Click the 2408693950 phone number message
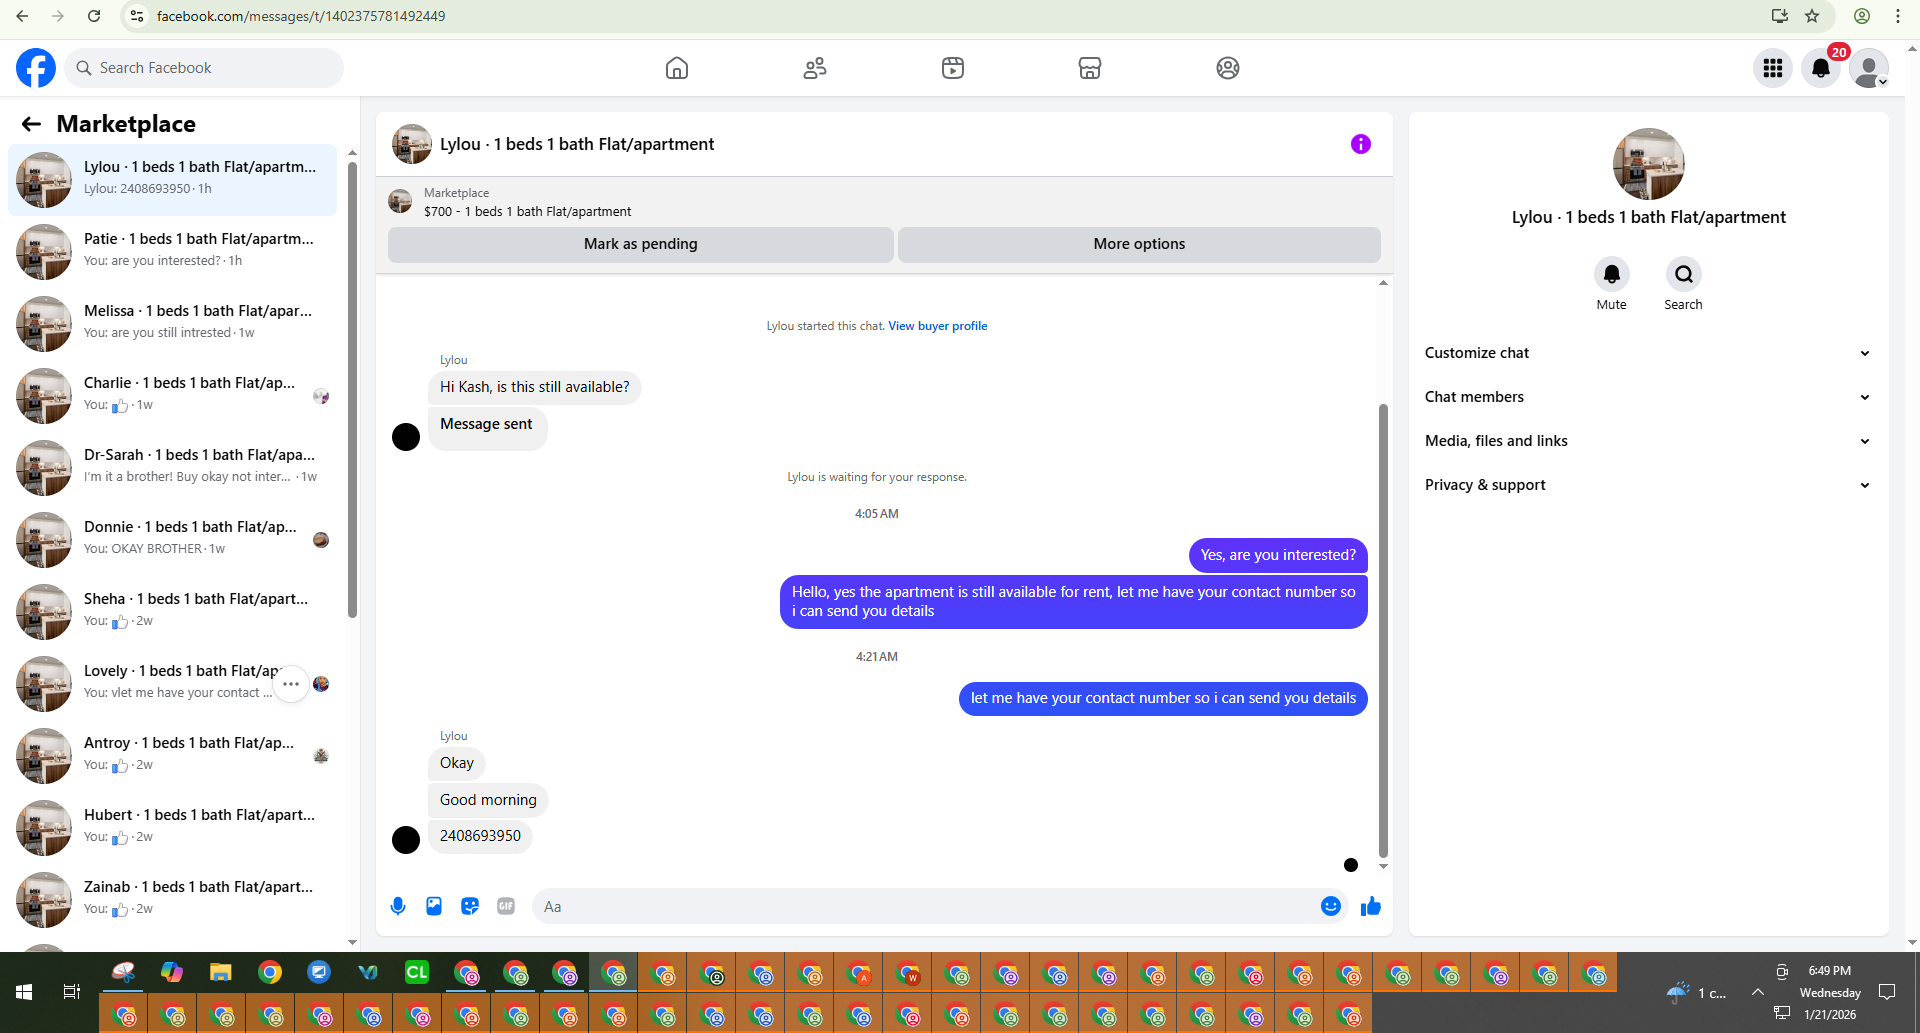This screenshot has height=1033, width=1920. pos(480,836)
